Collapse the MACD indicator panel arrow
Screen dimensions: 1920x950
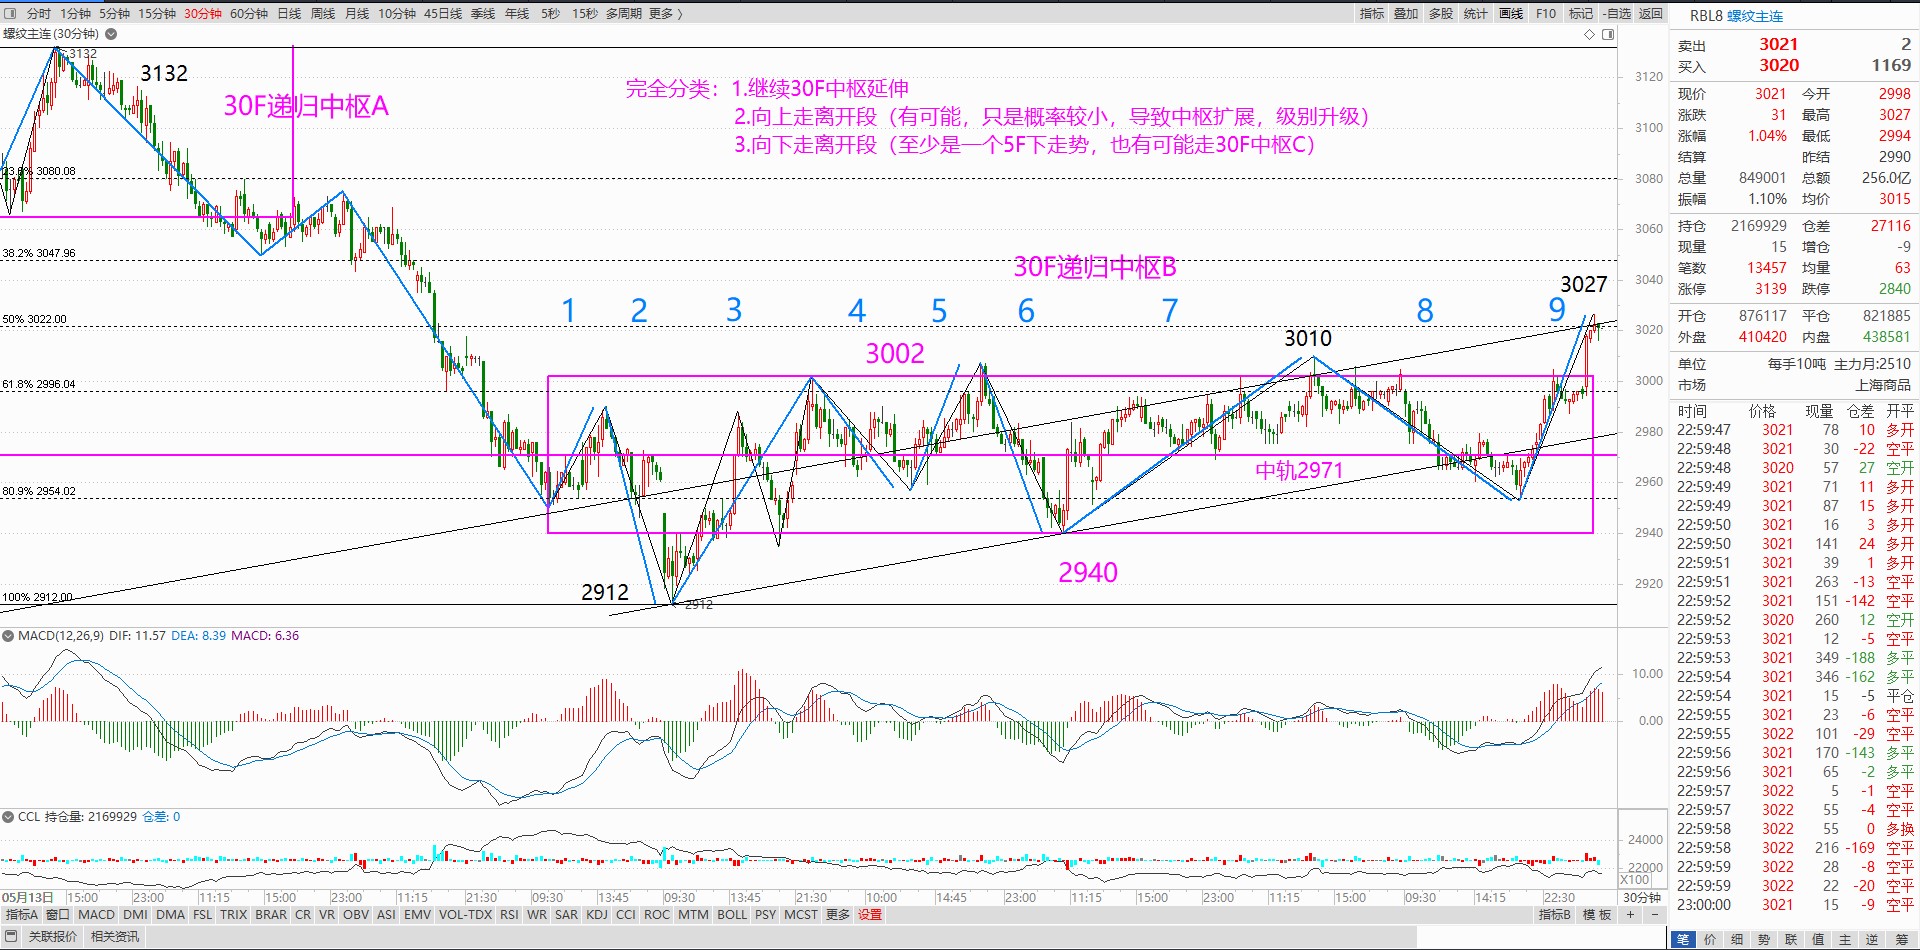click(8, 636)
